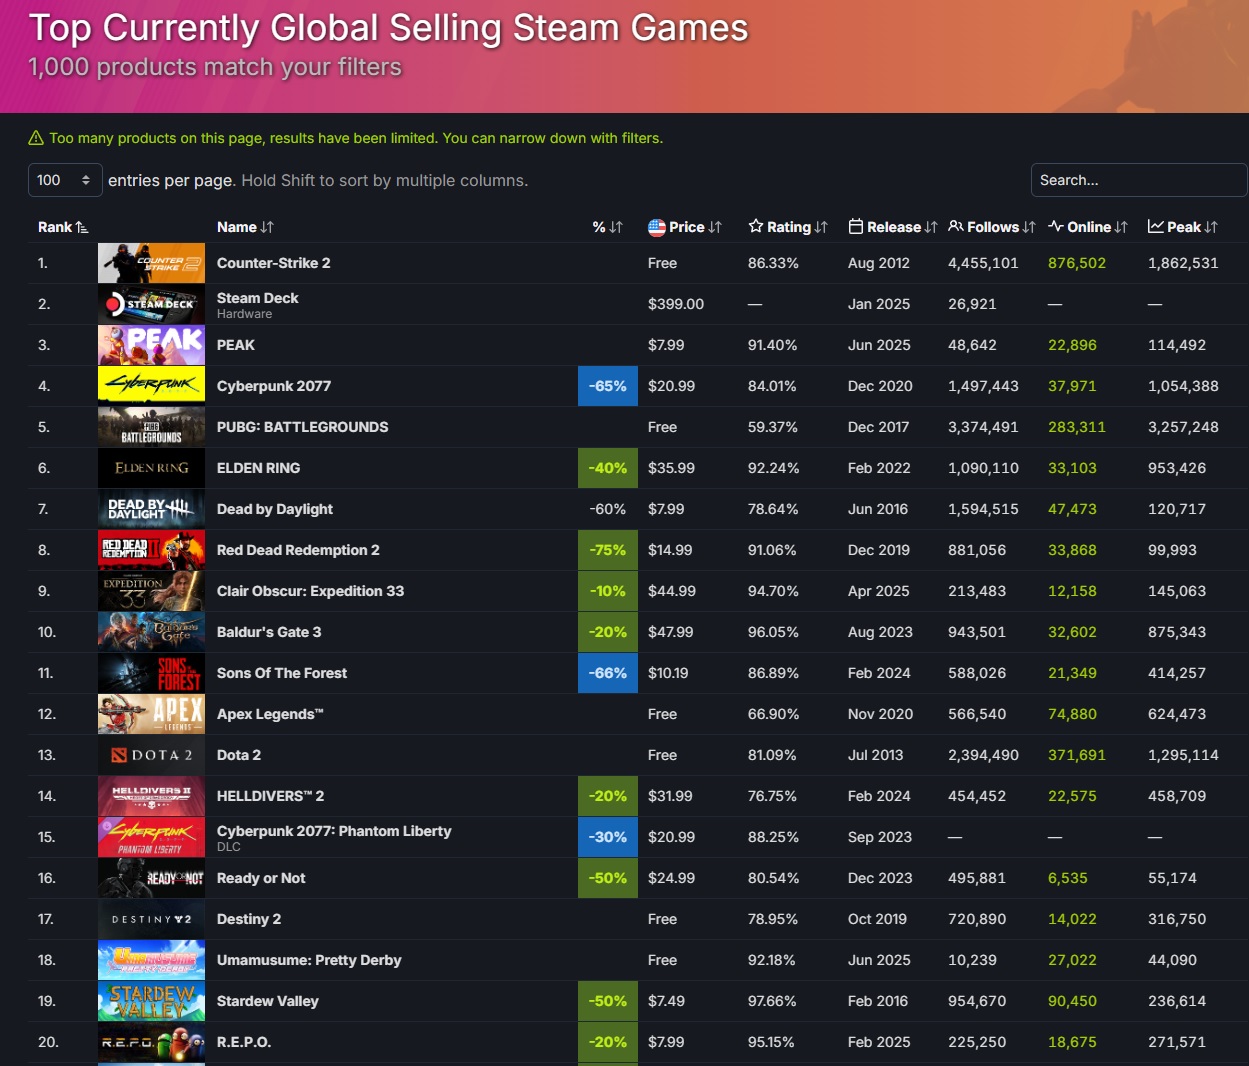Viewport: 1249px width, 1066px height.
Task: Open the ELDEN RING name link
Action: point(258,468)
